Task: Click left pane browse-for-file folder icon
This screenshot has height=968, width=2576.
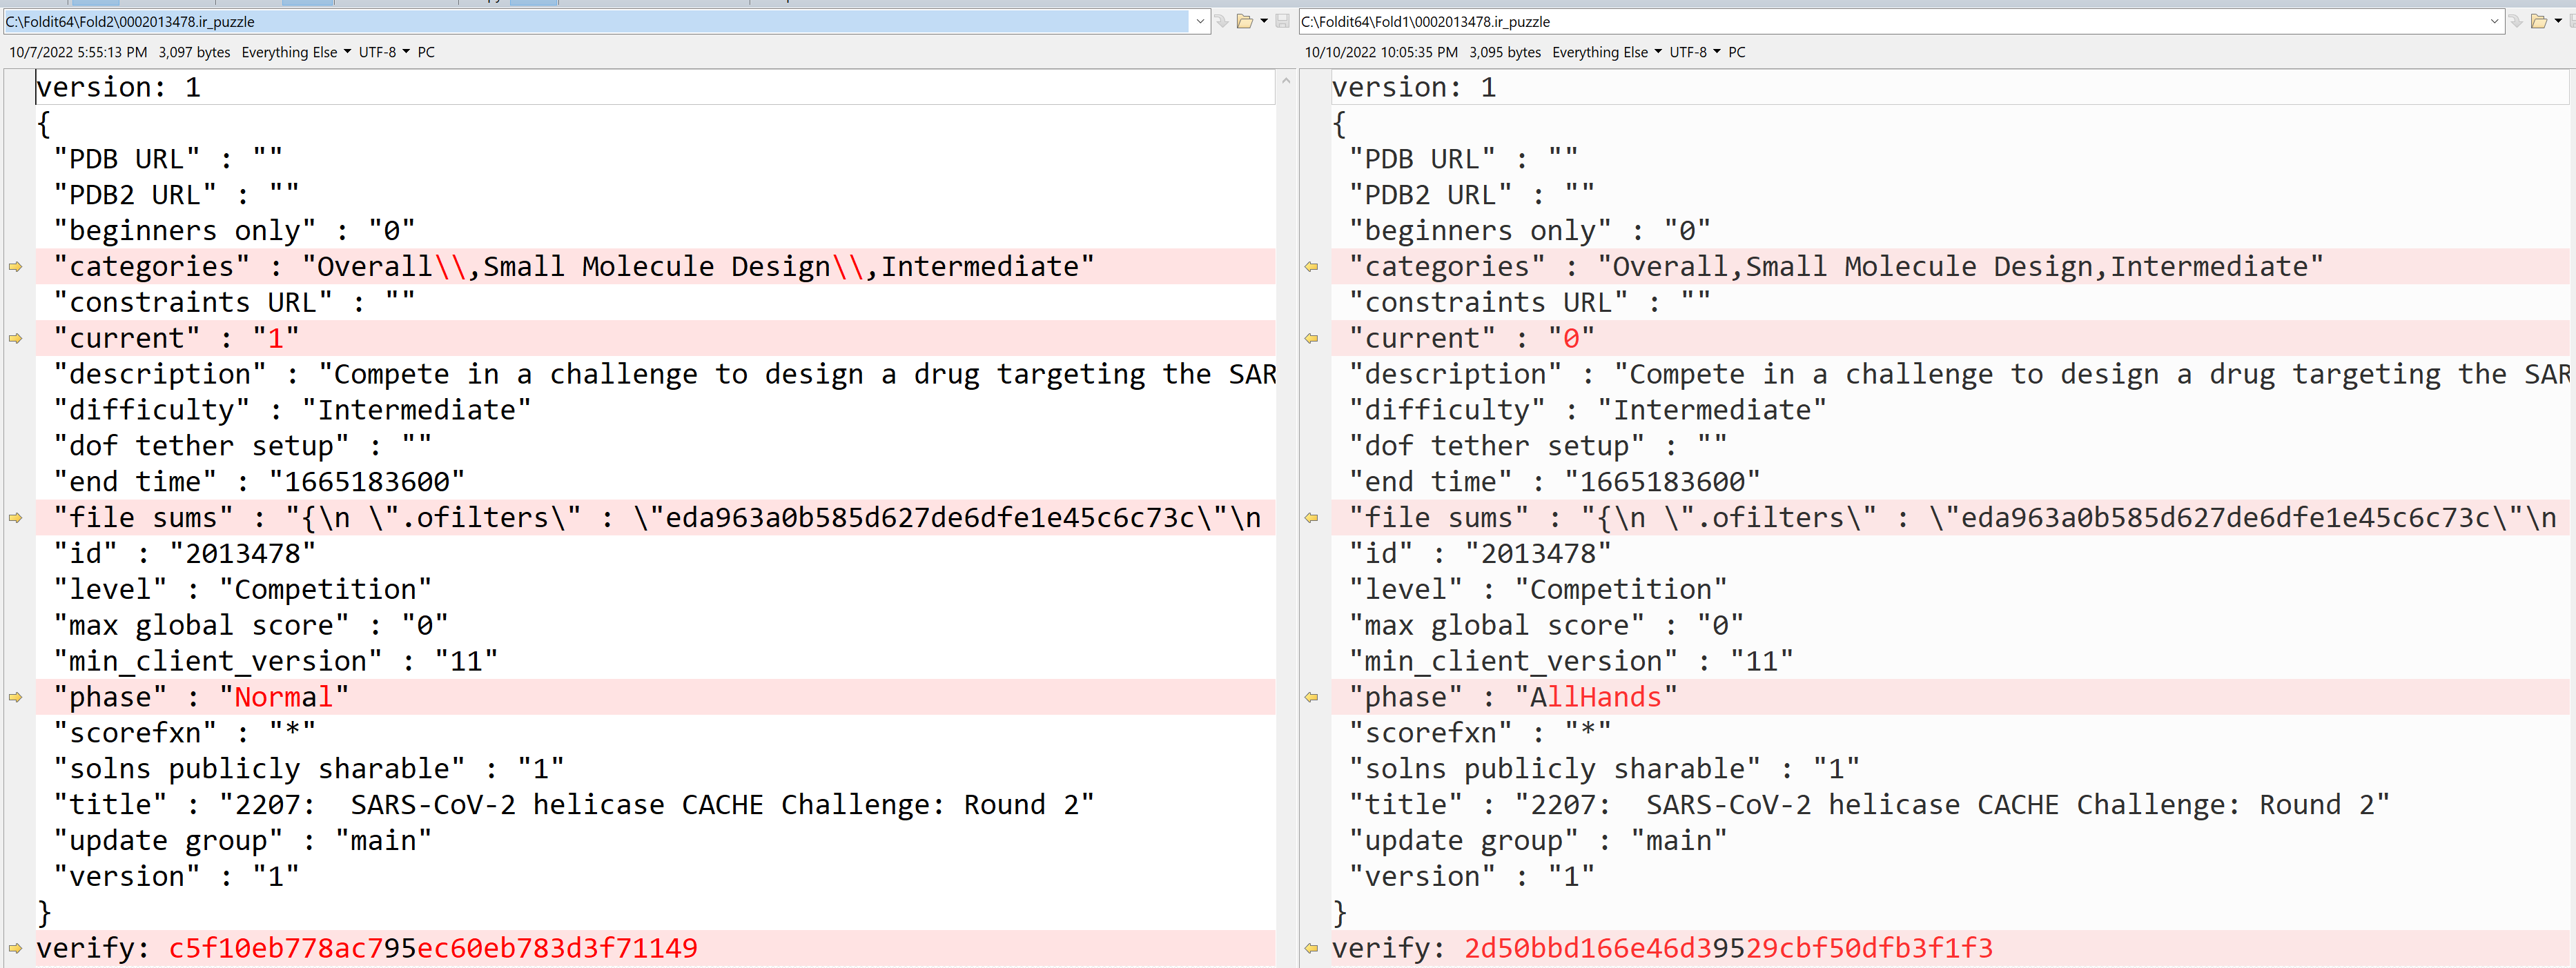Action: pyautogui.click(x=1244, y=21)
